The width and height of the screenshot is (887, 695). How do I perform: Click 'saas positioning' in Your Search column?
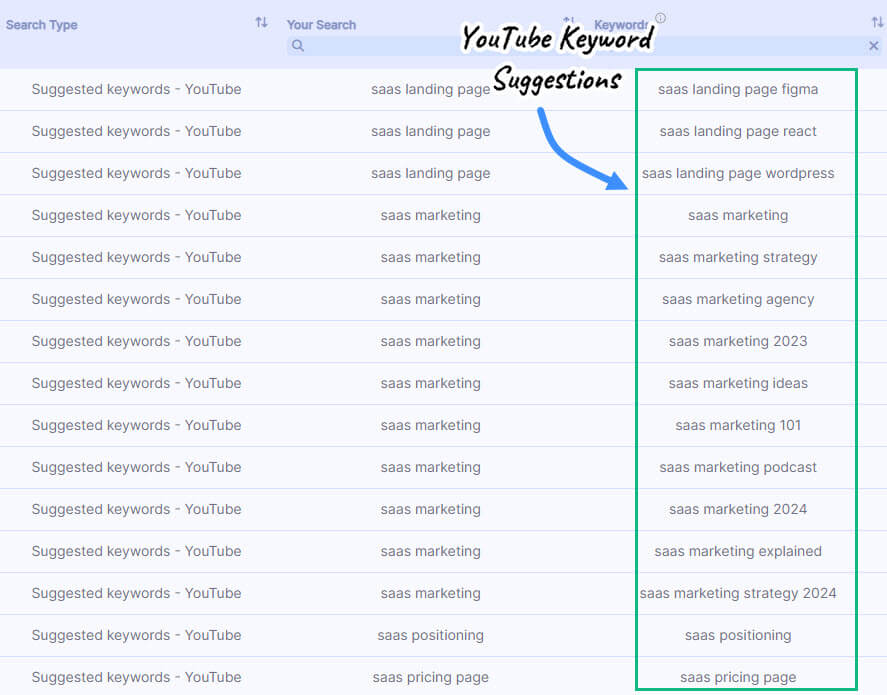pos(430,636)
